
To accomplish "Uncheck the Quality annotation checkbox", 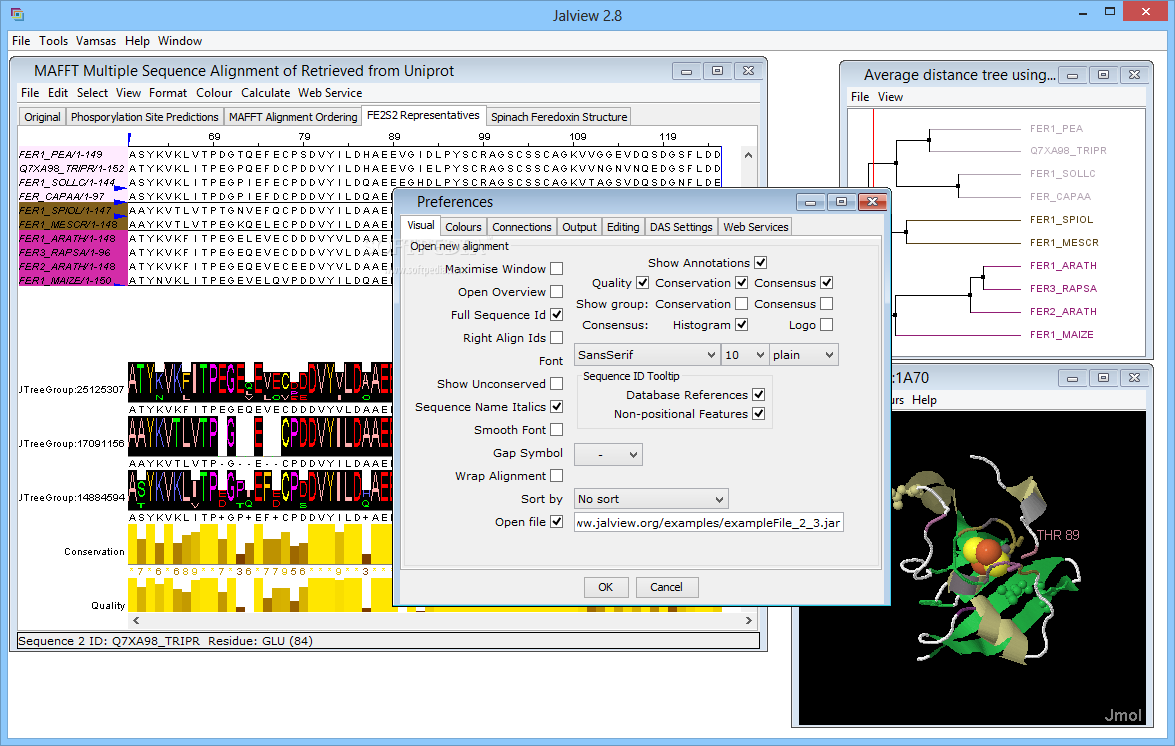I will coord(642,283).
